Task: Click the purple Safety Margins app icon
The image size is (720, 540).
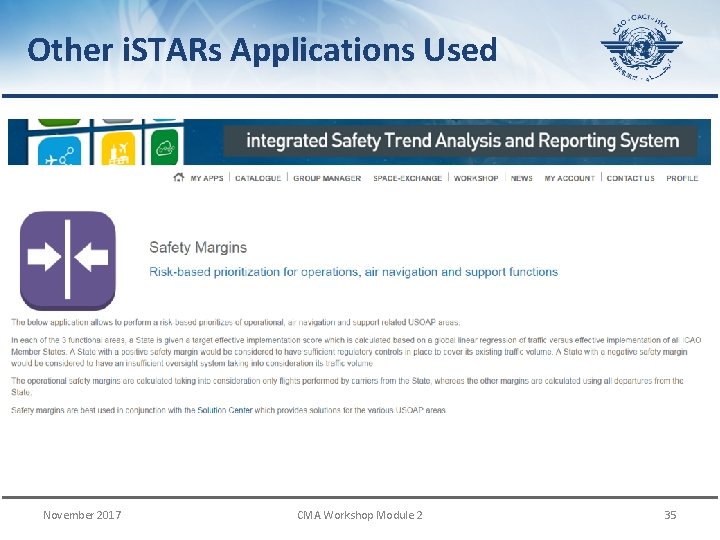Action: (x=68, y=260)
